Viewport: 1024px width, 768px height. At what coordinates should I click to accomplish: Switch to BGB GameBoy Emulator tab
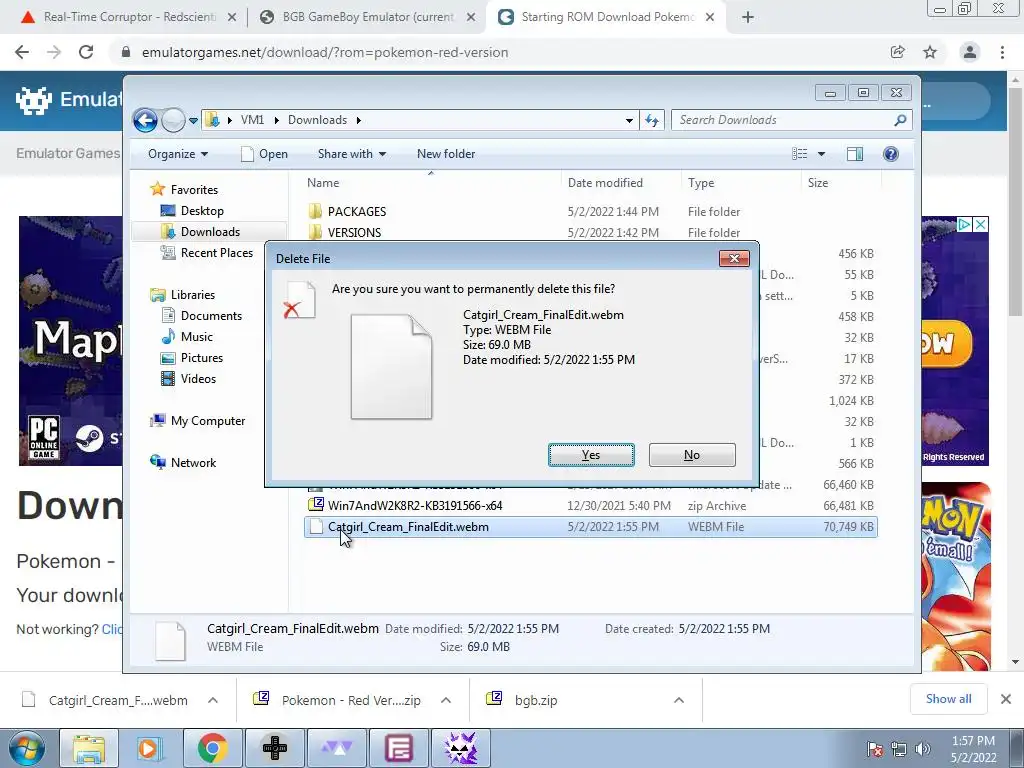pos(367,17)
